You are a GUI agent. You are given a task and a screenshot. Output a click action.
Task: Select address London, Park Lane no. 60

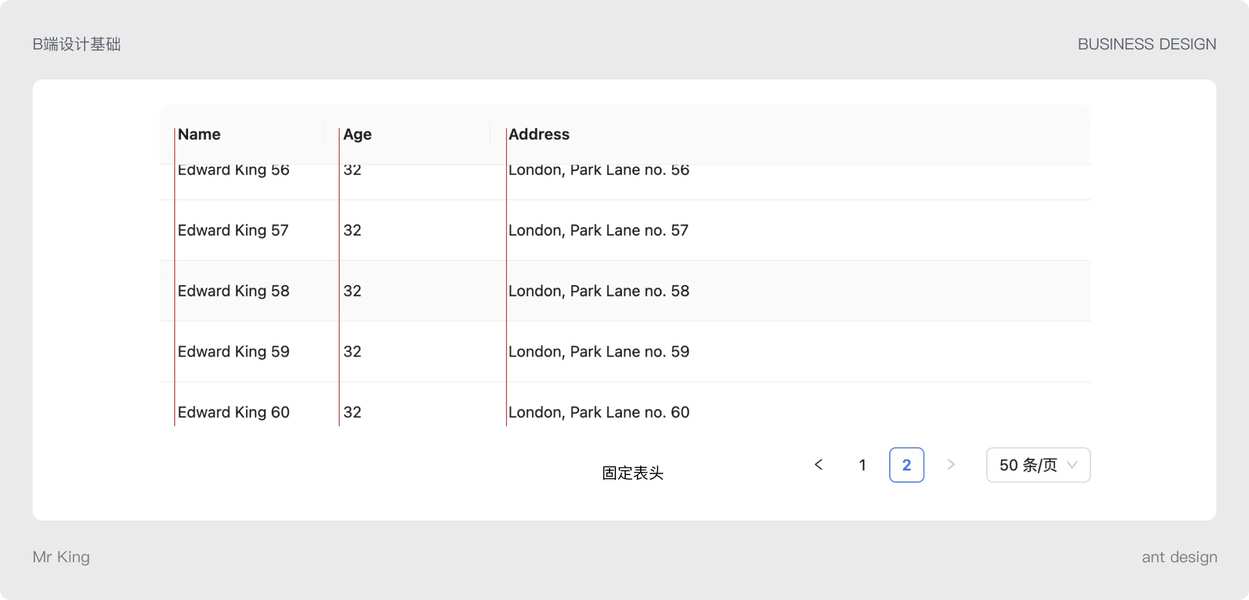599,412
